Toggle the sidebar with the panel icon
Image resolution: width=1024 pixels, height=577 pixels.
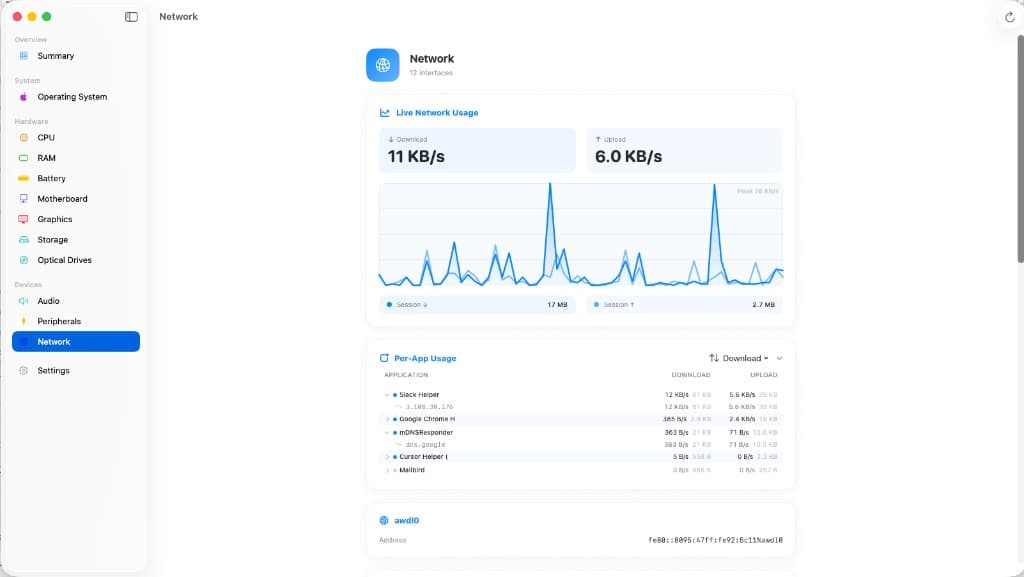coord(131,17)
